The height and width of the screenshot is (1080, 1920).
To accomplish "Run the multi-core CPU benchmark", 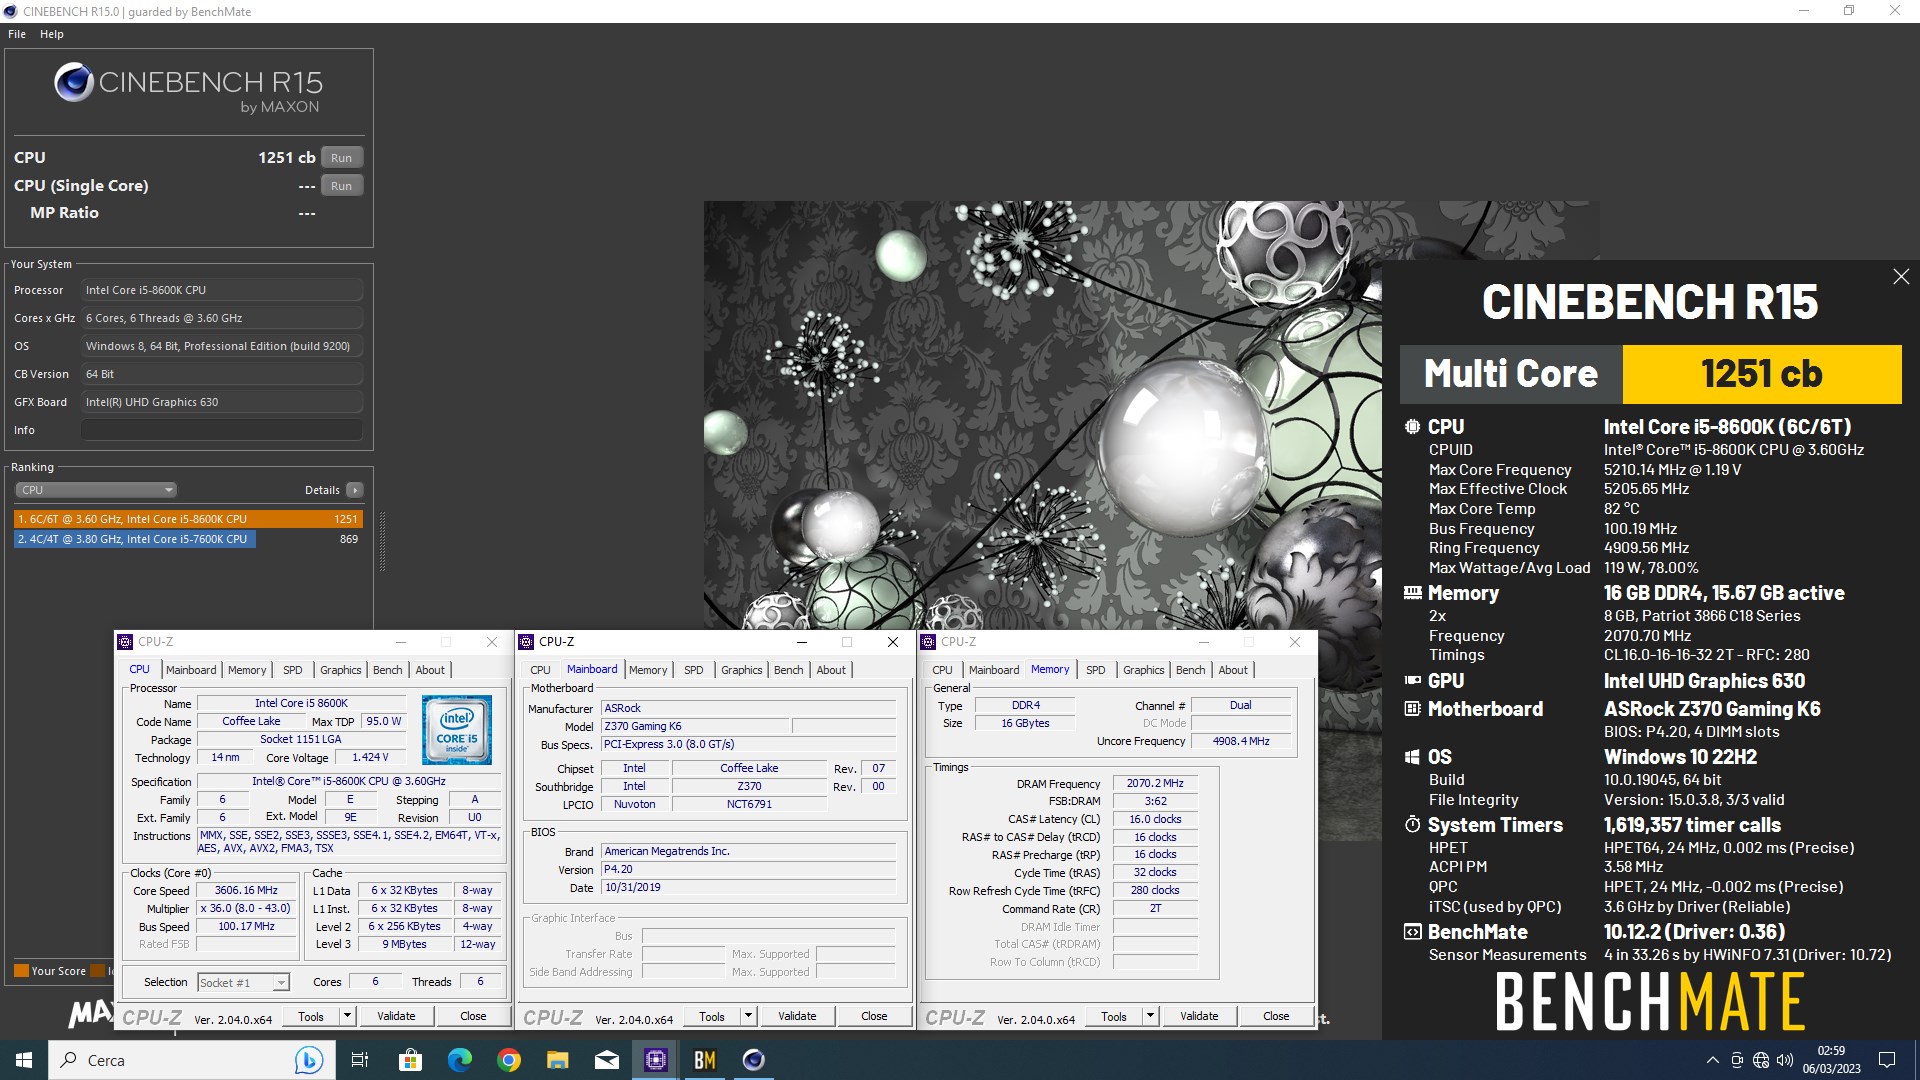I will tap(342, 158).
